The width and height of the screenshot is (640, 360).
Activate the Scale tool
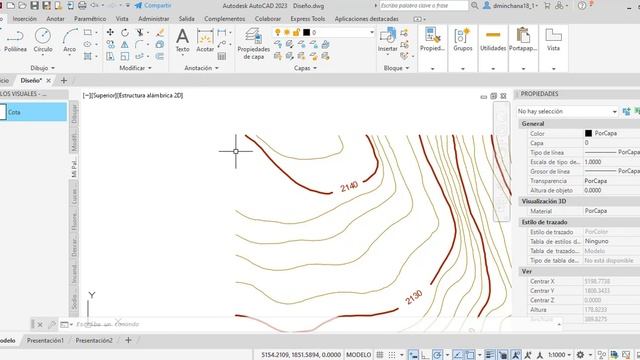125,56
